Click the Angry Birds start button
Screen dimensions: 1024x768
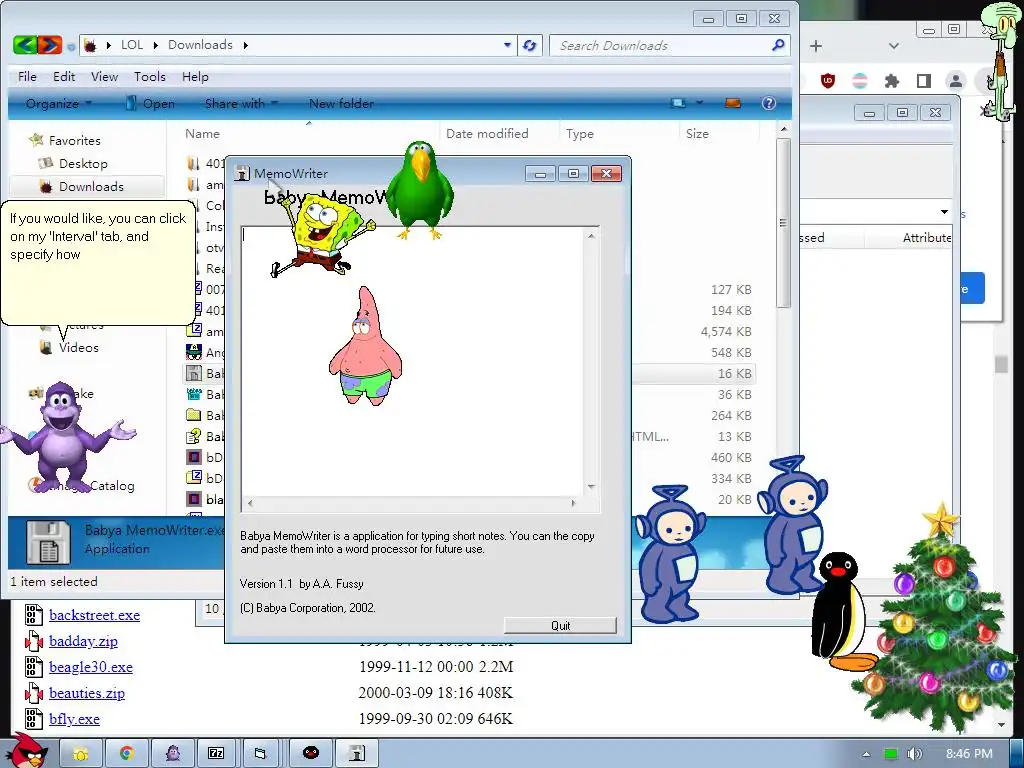[x=26, y=750]
